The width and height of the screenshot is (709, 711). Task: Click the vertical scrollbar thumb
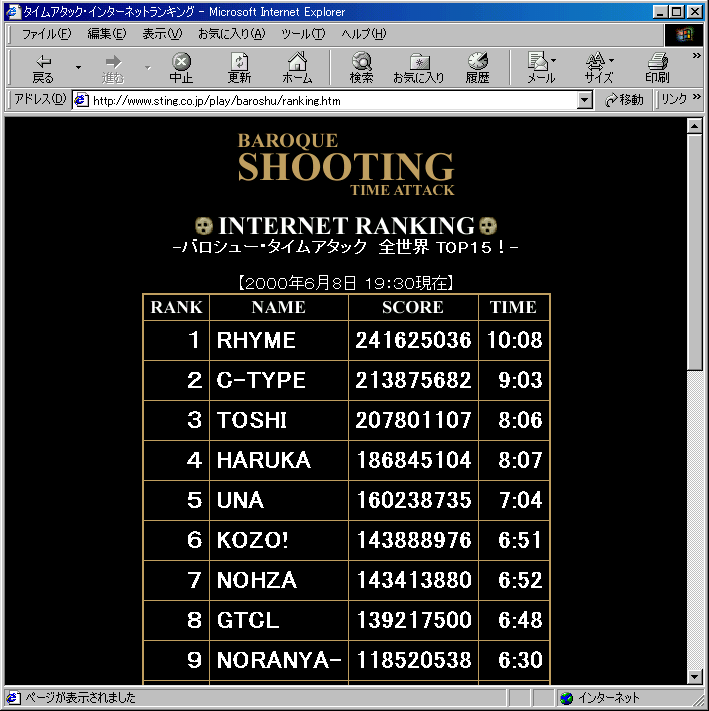(x=694, y=252)
